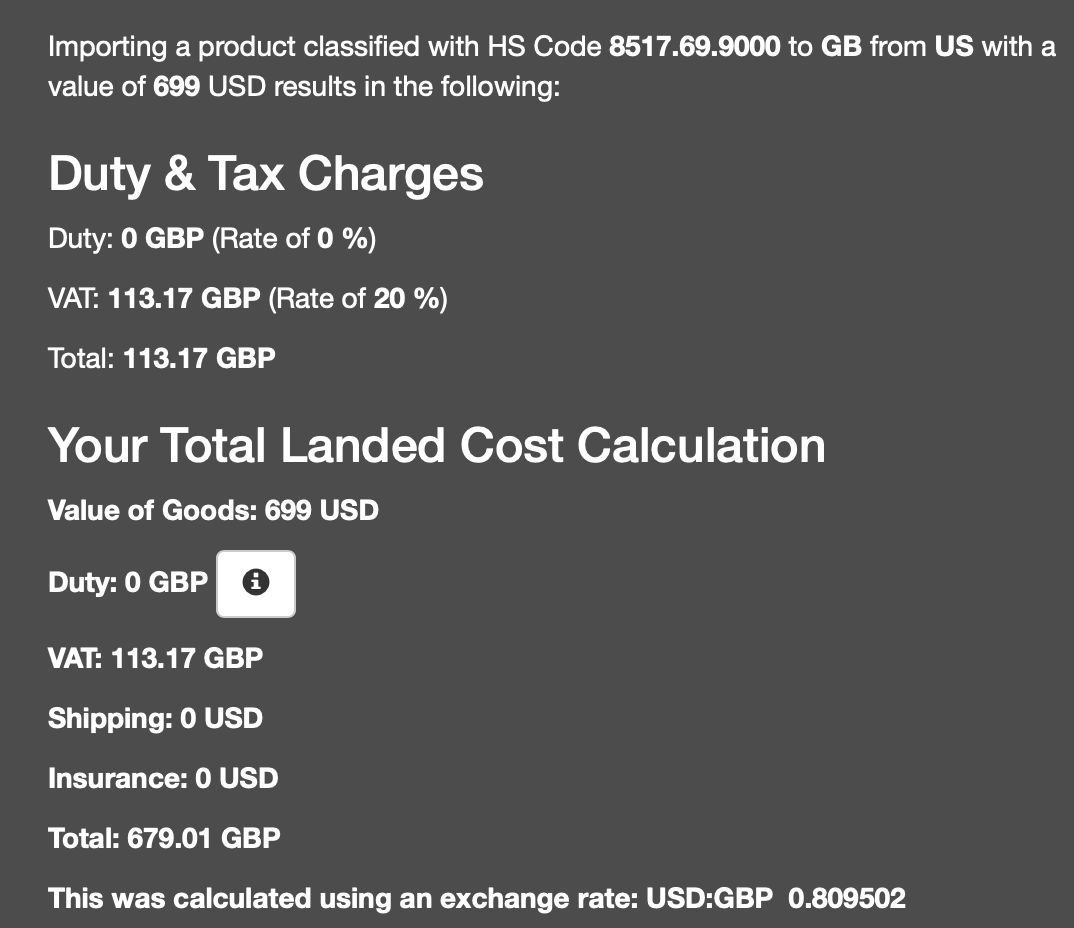The image size is (1074, 928).
Task: Click the exchange rate value 0.809502
Action: [847, 898]
